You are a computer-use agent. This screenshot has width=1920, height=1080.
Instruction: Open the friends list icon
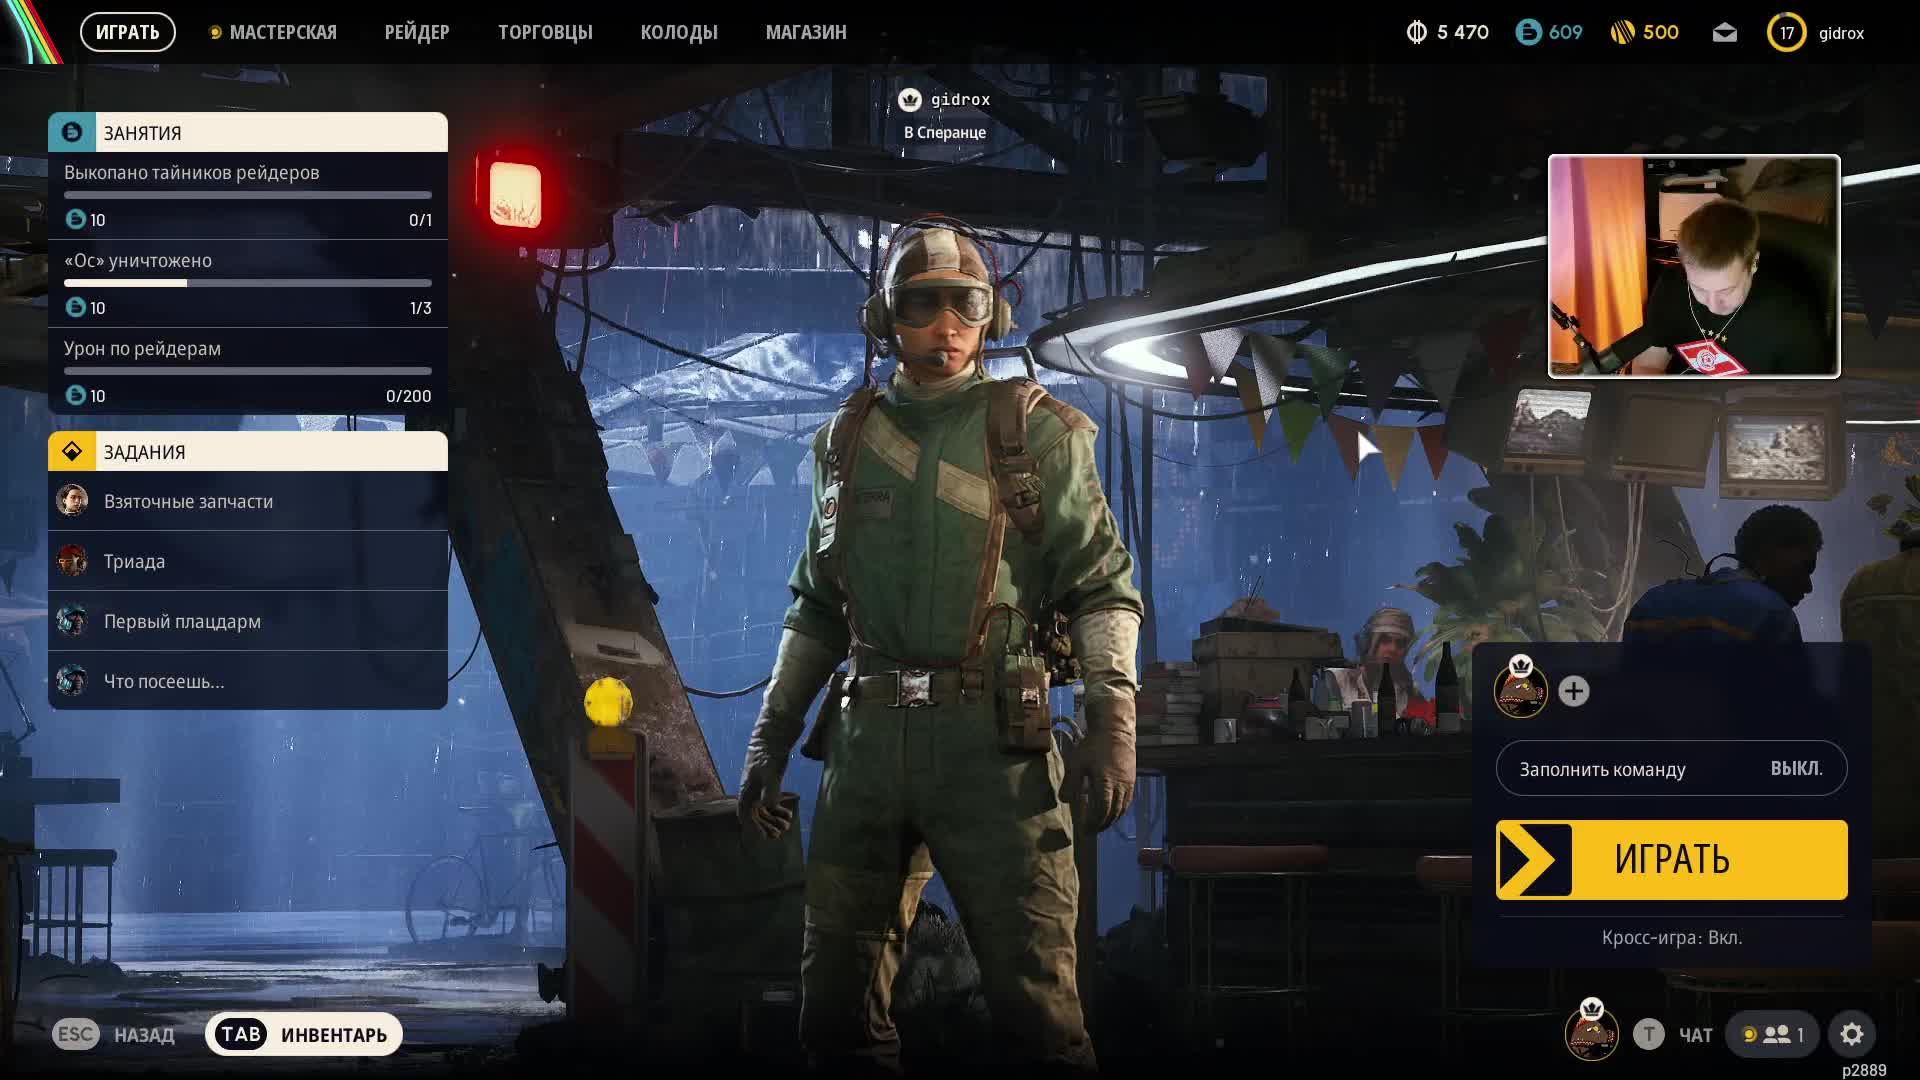tap(1777, 1034)
